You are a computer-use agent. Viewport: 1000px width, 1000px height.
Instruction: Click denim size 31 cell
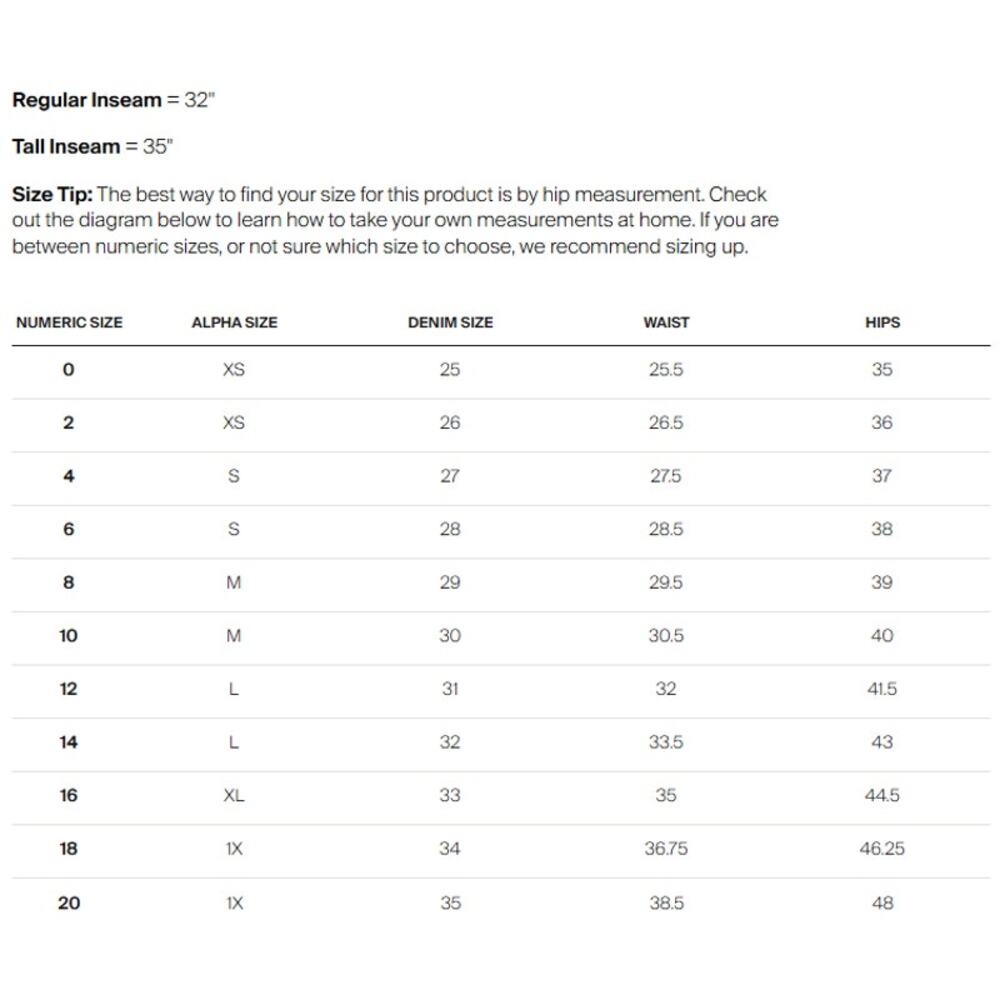pos(450,689)
